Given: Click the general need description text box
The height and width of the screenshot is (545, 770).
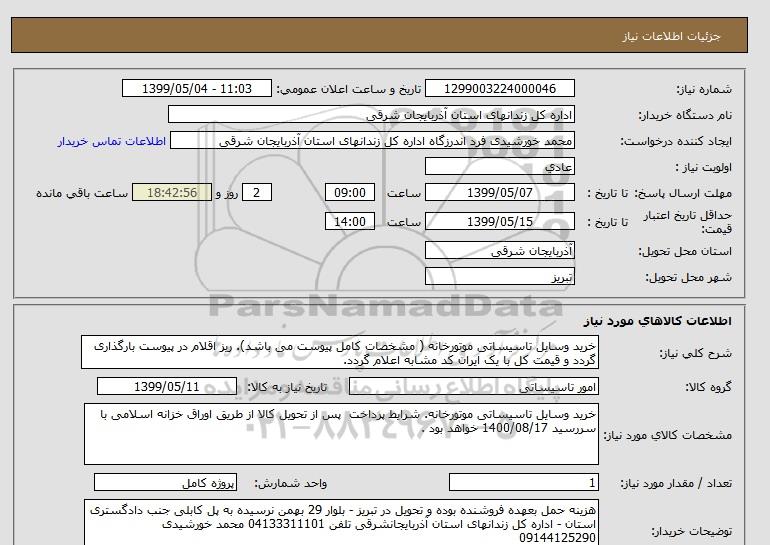Looking at the screenshot, I should tap(340, 353).
